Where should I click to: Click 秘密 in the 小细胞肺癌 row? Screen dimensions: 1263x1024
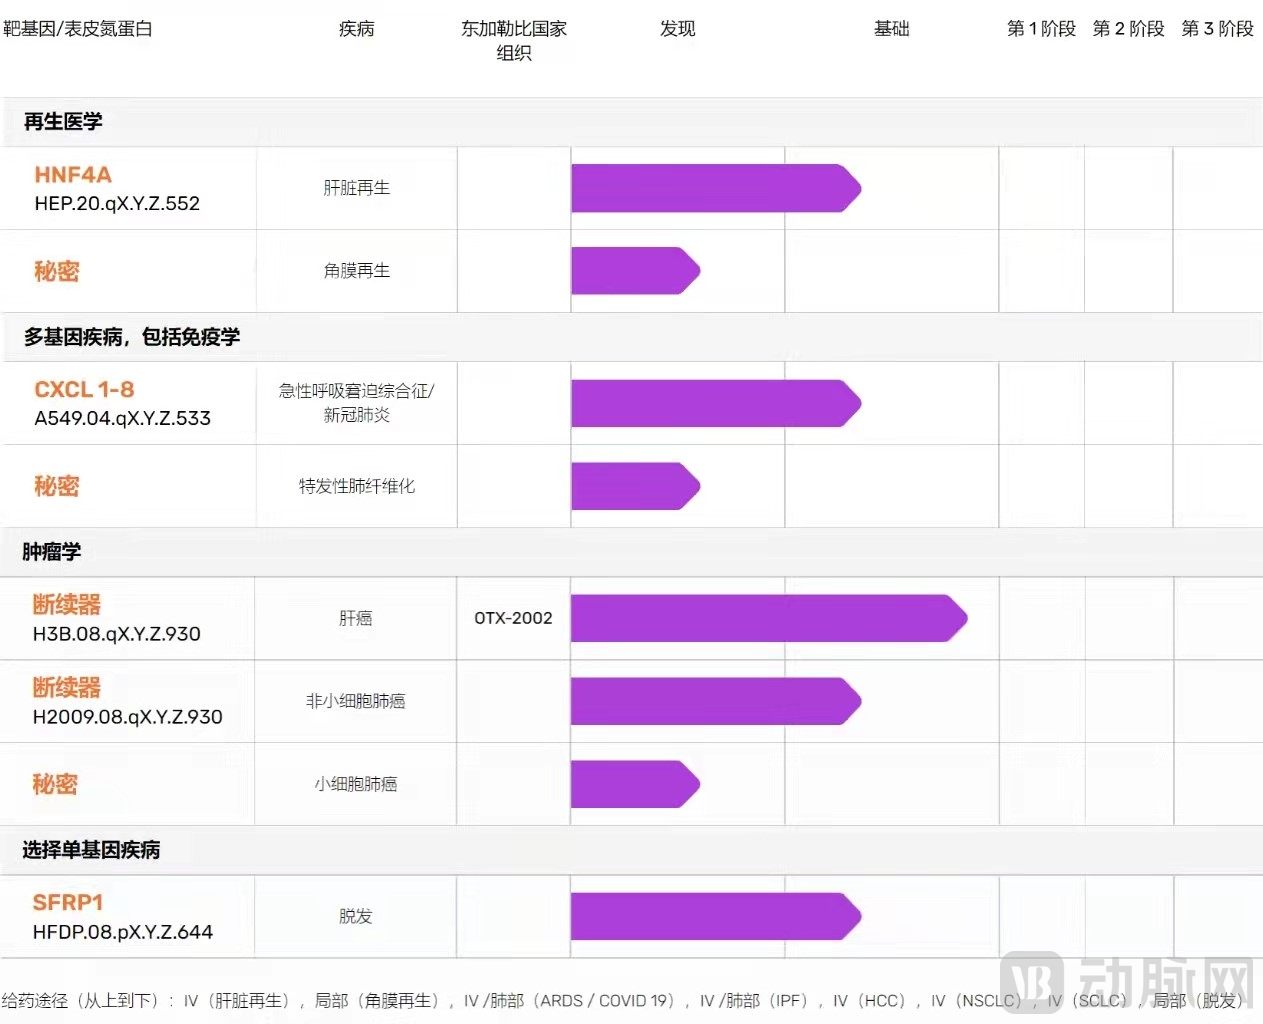(x=55, y=785)
